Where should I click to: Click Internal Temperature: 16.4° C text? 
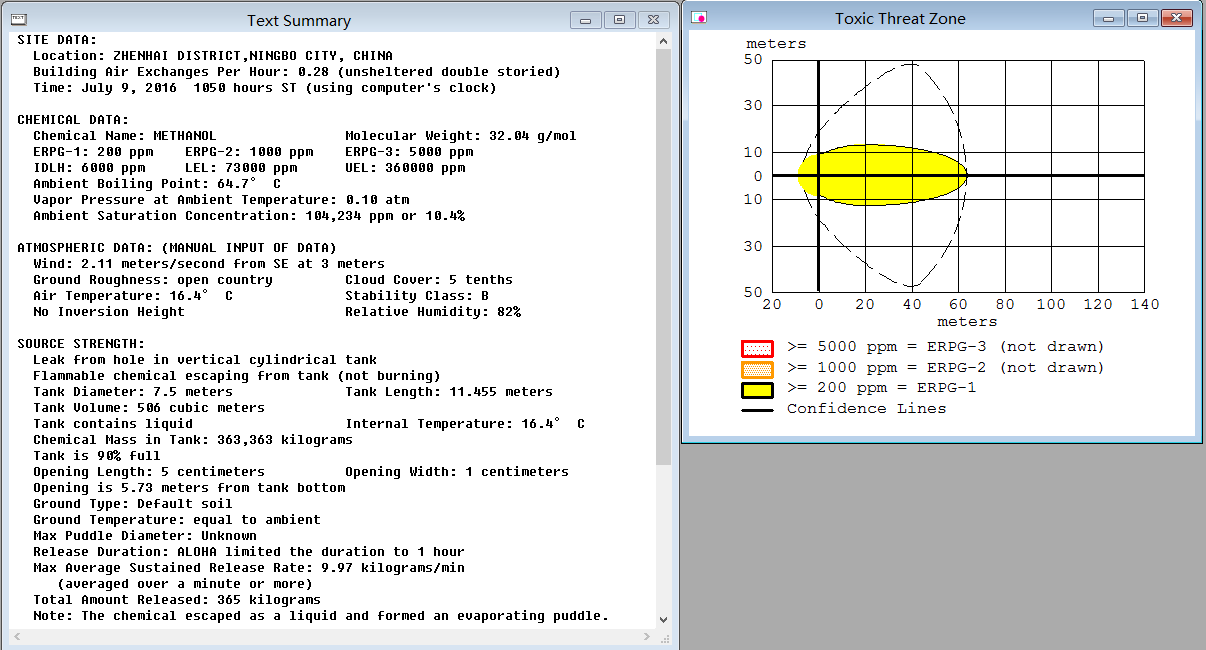(465, 424)
